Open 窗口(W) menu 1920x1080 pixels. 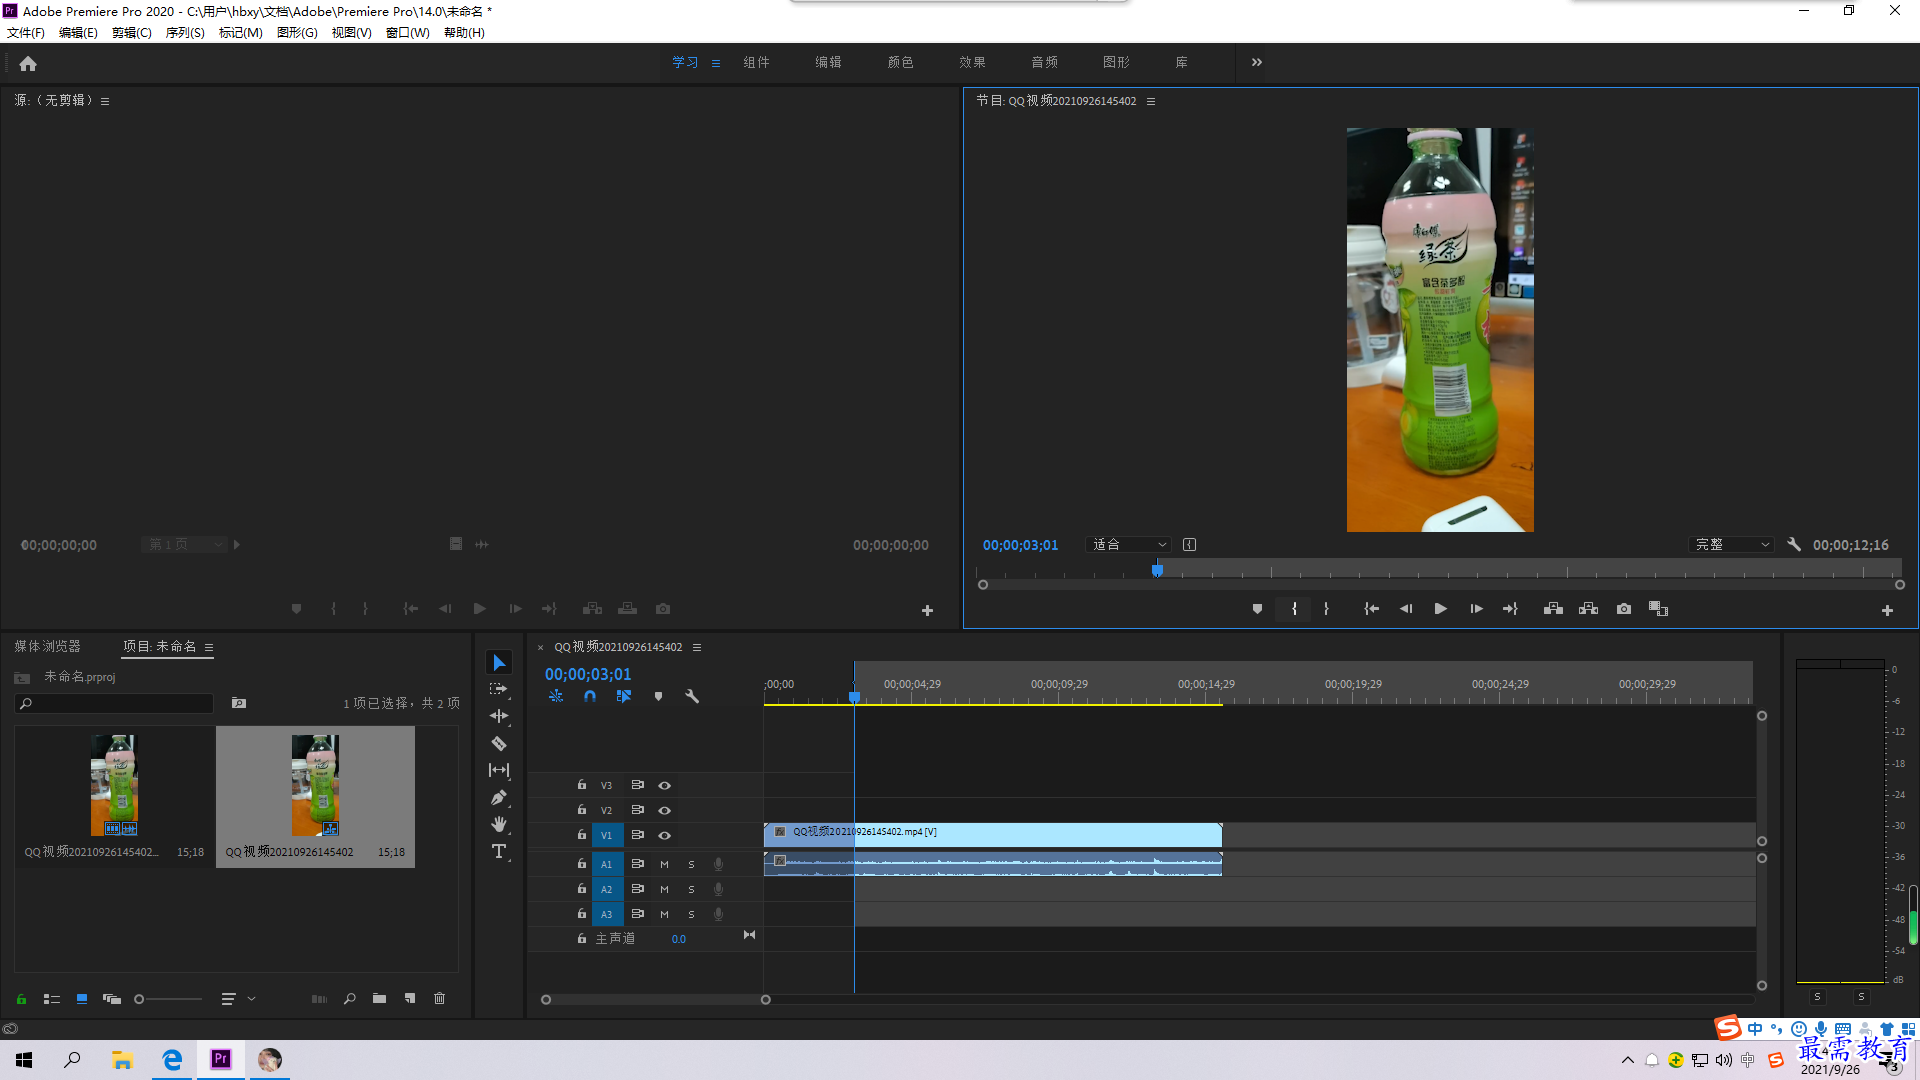(407, 32)
